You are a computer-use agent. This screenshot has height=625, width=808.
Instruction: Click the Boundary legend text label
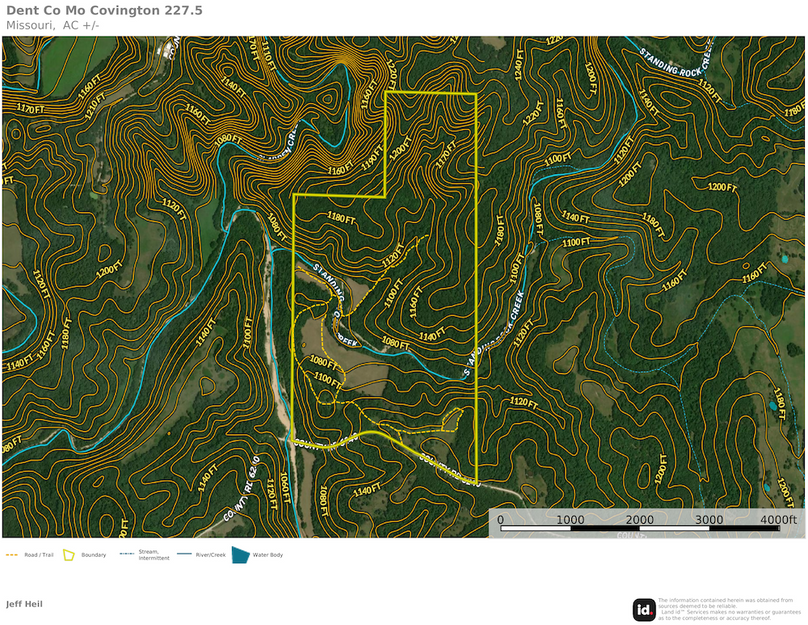click(93, 555)
